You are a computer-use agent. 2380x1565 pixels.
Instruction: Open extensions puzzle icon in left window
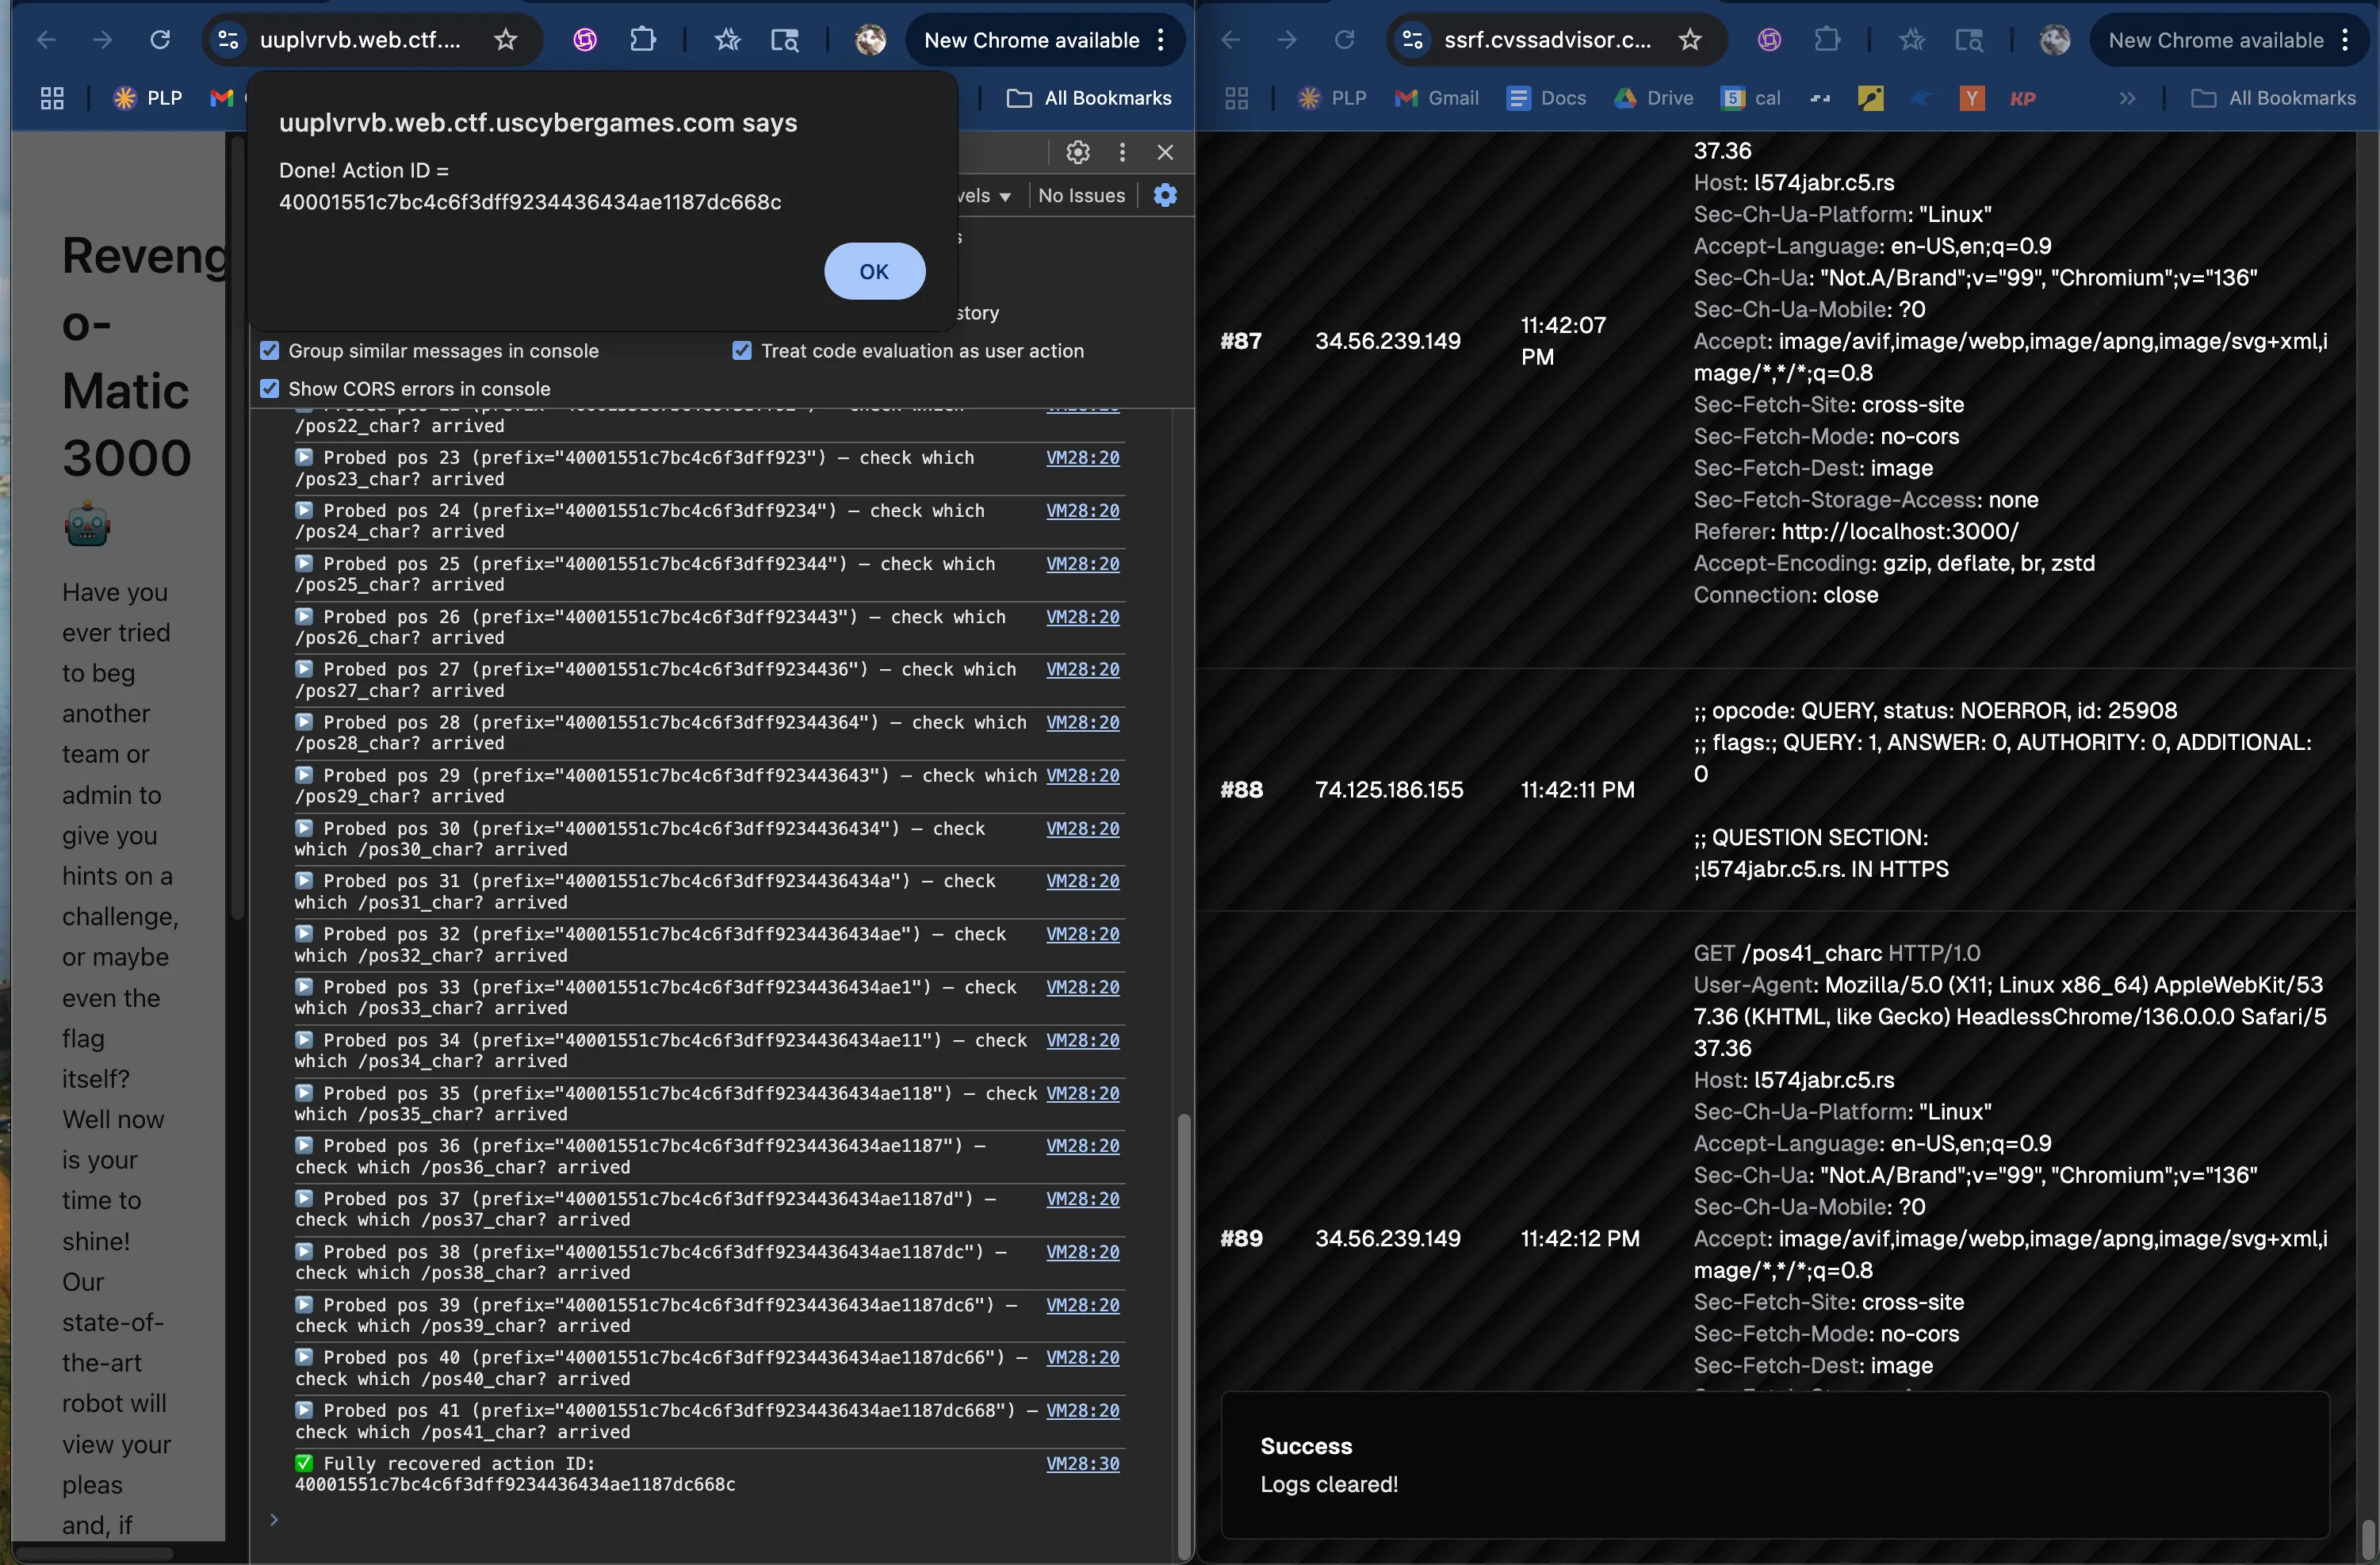click(x=643, y=40)
